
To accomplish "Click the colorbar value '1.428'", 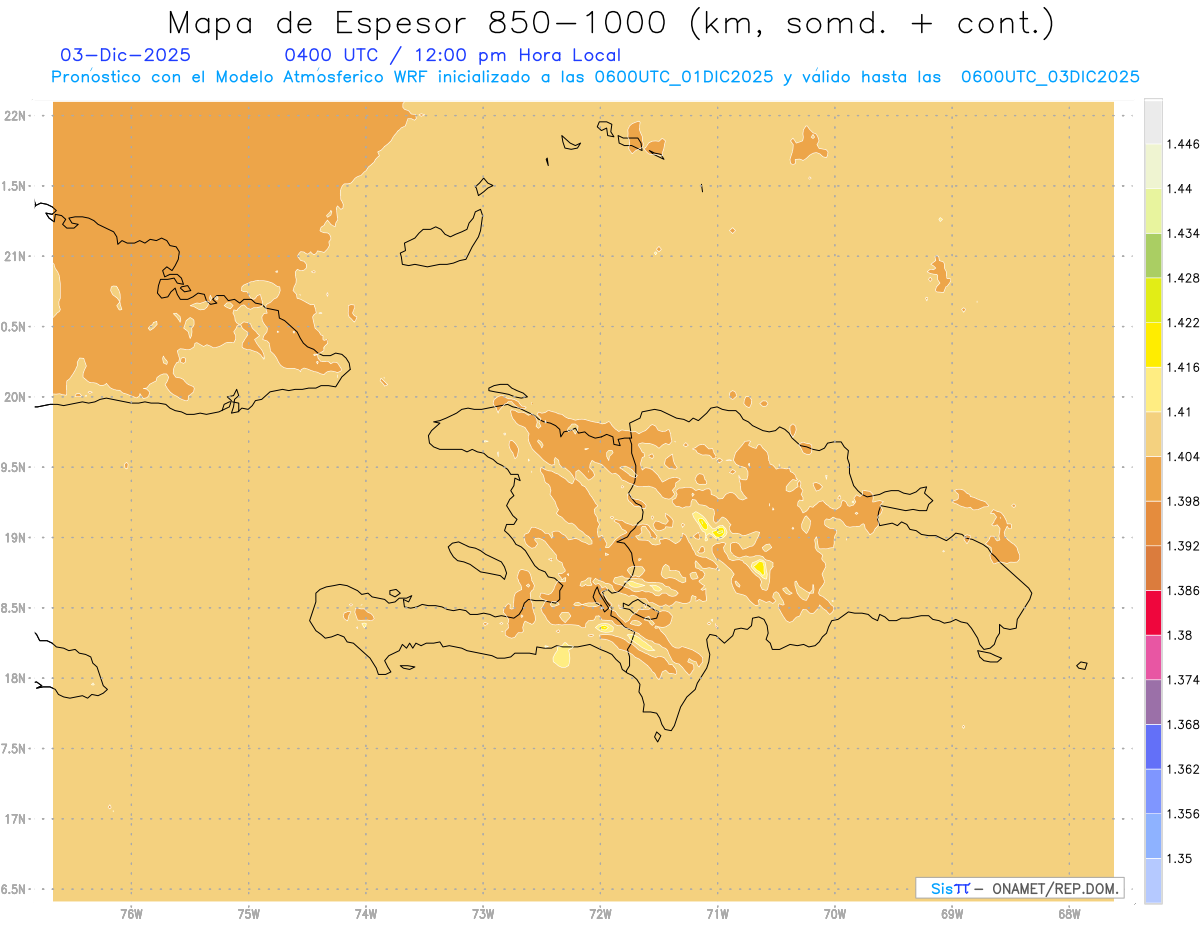I will [1184, 278].
